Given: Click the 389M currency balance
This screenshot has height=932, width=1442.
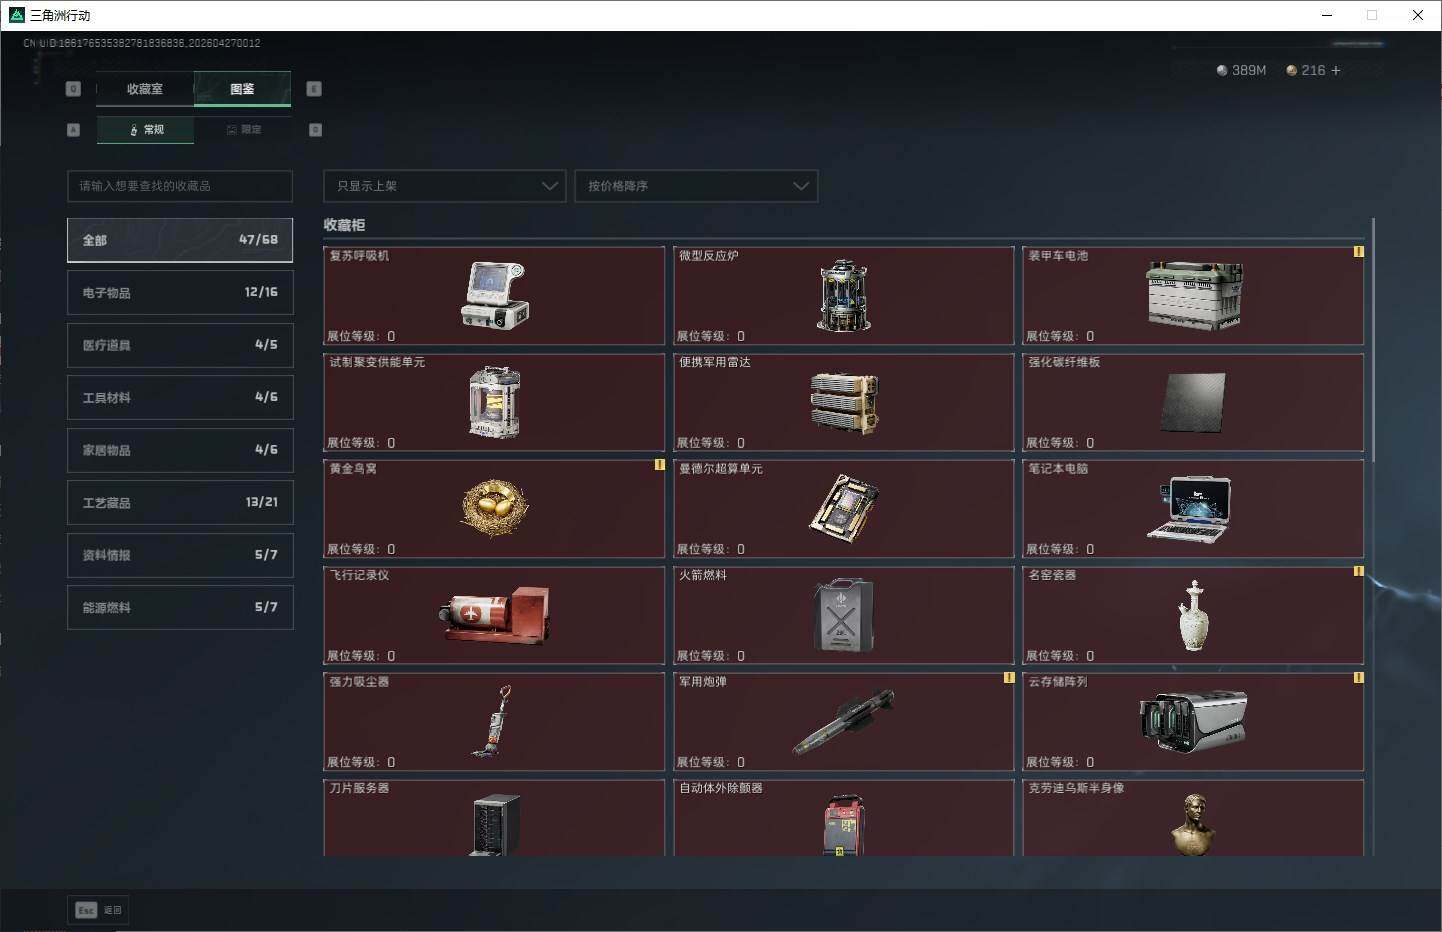Looking at the screenshot, I should pos(1241,70).
